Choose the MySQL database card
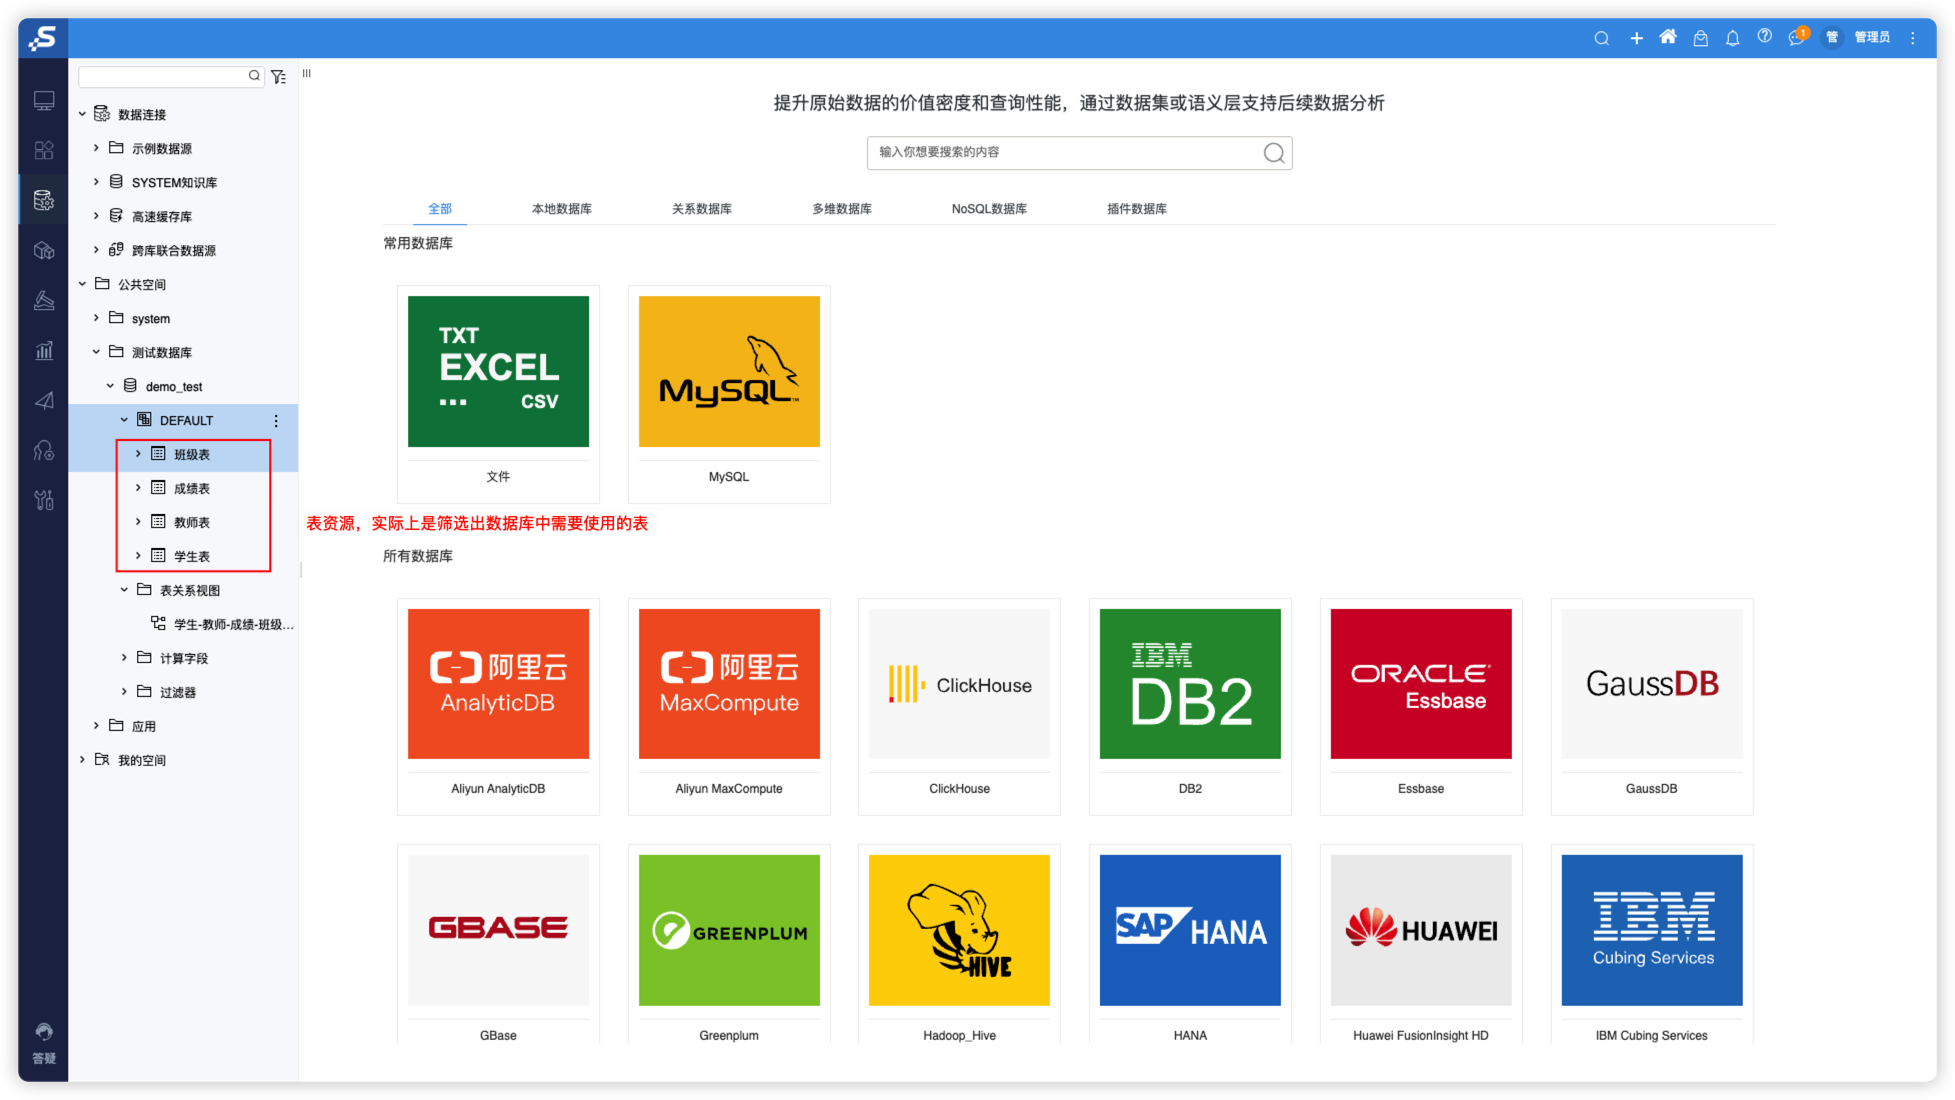The width and height of the screenshot is (1955, 1100). 729,394
